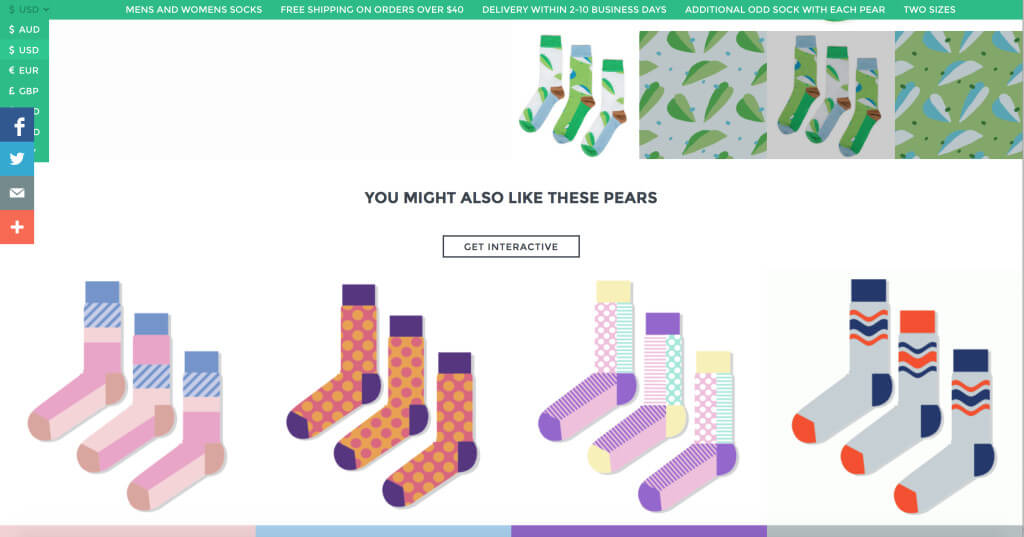This screenshot has height=537, width=1024.
Task: View the green leaf pattern swatch image
Action: click(x=959, y=95)
